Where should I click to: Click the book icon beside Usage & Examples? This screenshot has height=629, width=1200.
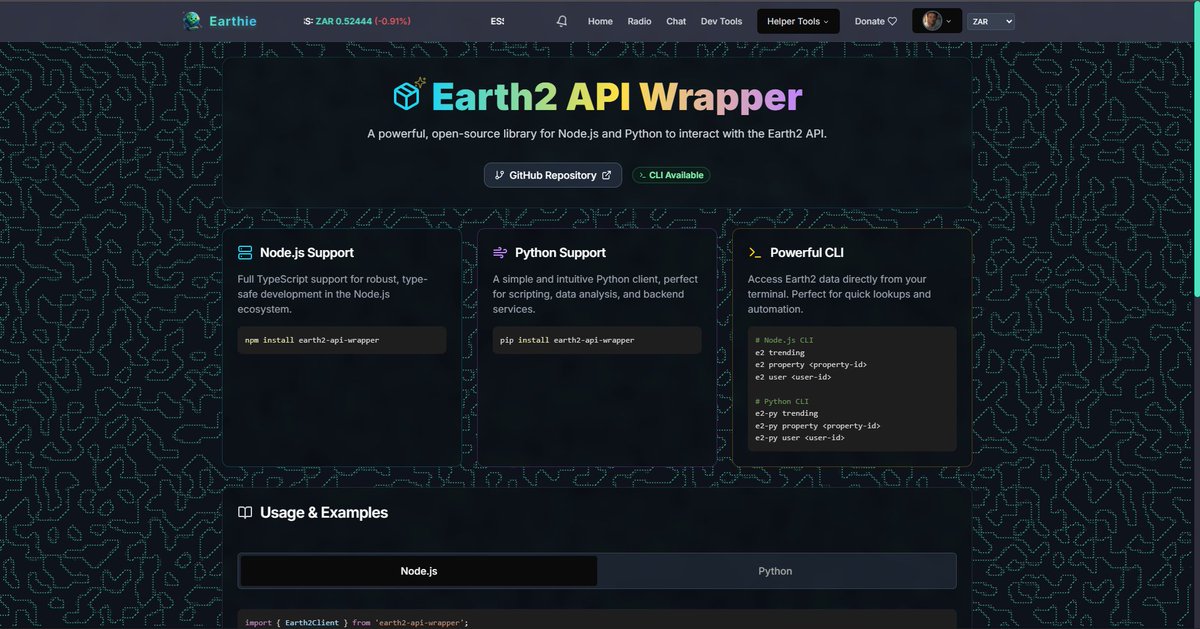click(x=245, y=513)
